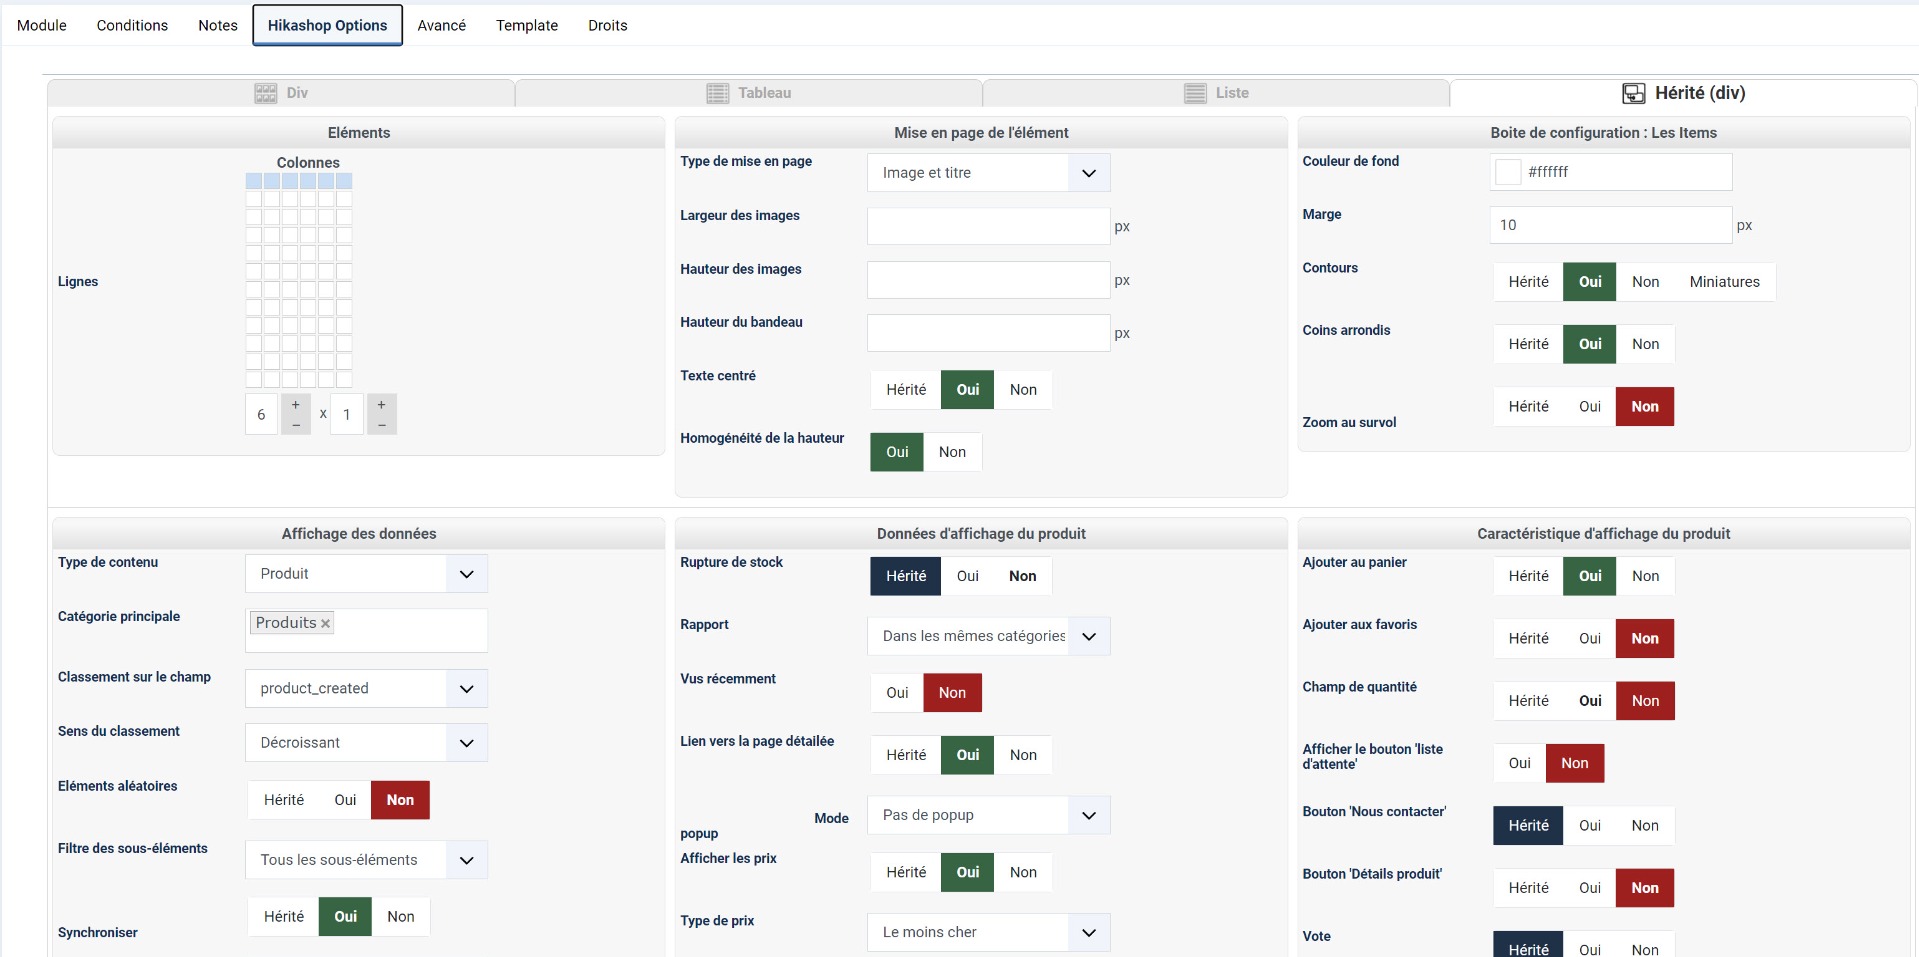
Task: Select the Div layout grid icon
Action: coord(265,93)
